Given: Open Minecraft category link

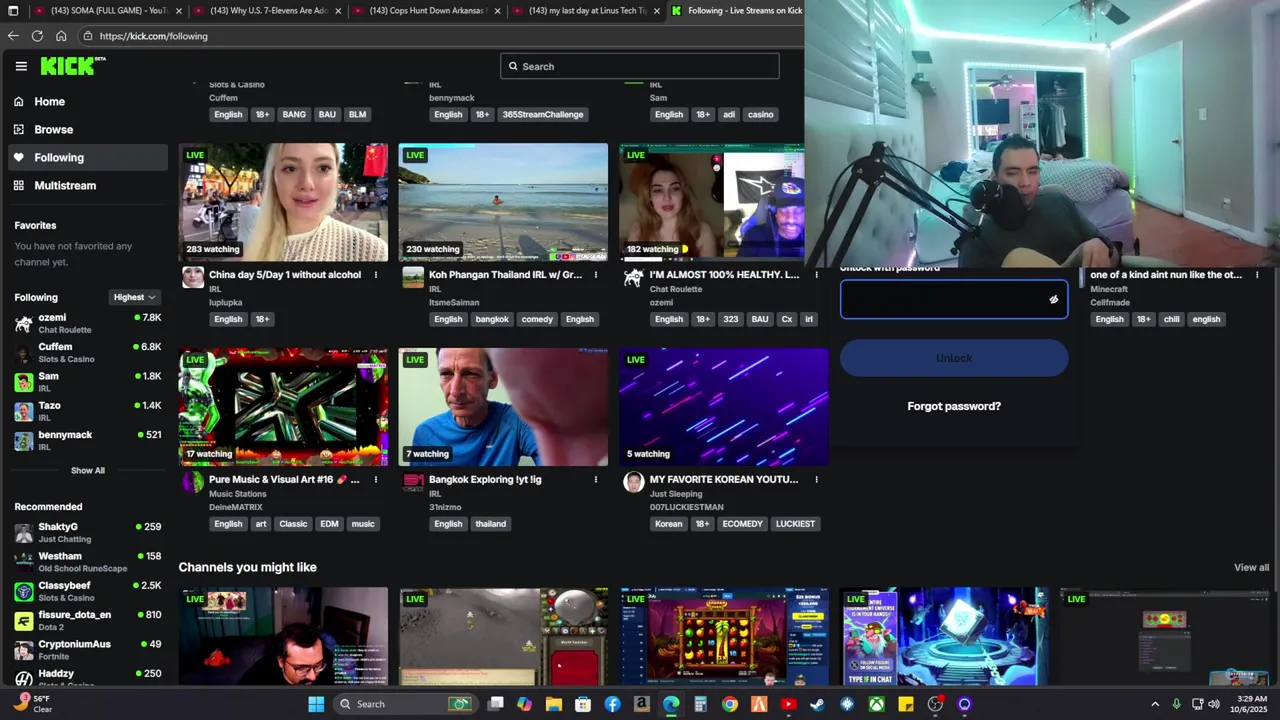Looking at the screenshot, I should point(1109,289).
